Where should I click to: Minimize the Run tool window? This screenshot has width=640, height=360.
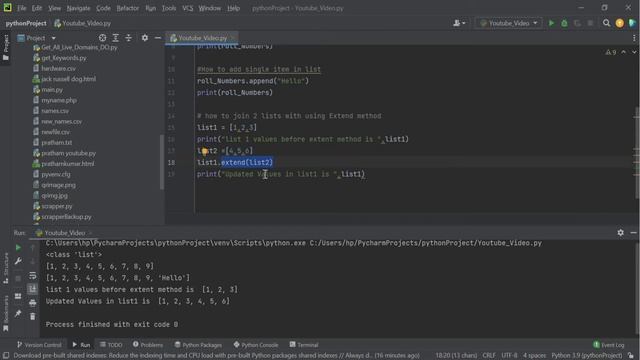(x=633, y=233)
